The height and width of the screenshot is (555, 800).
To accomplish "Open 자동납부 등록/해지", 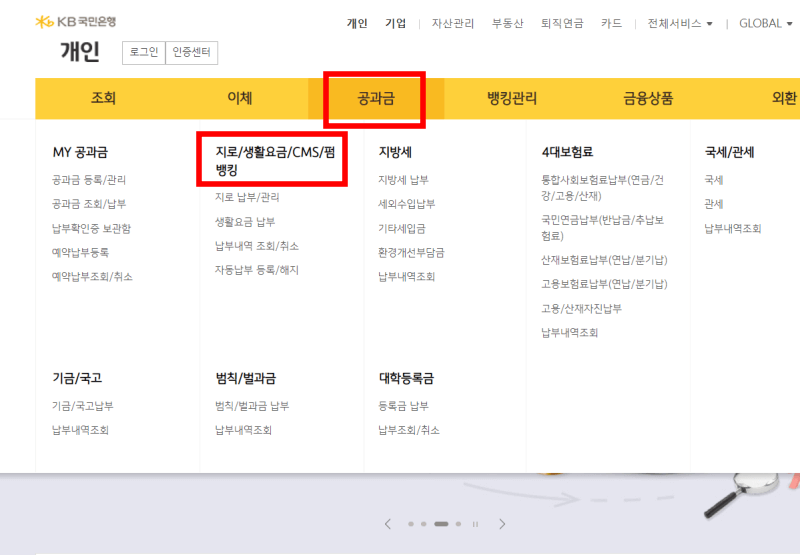I will click(x=257, y=270).
